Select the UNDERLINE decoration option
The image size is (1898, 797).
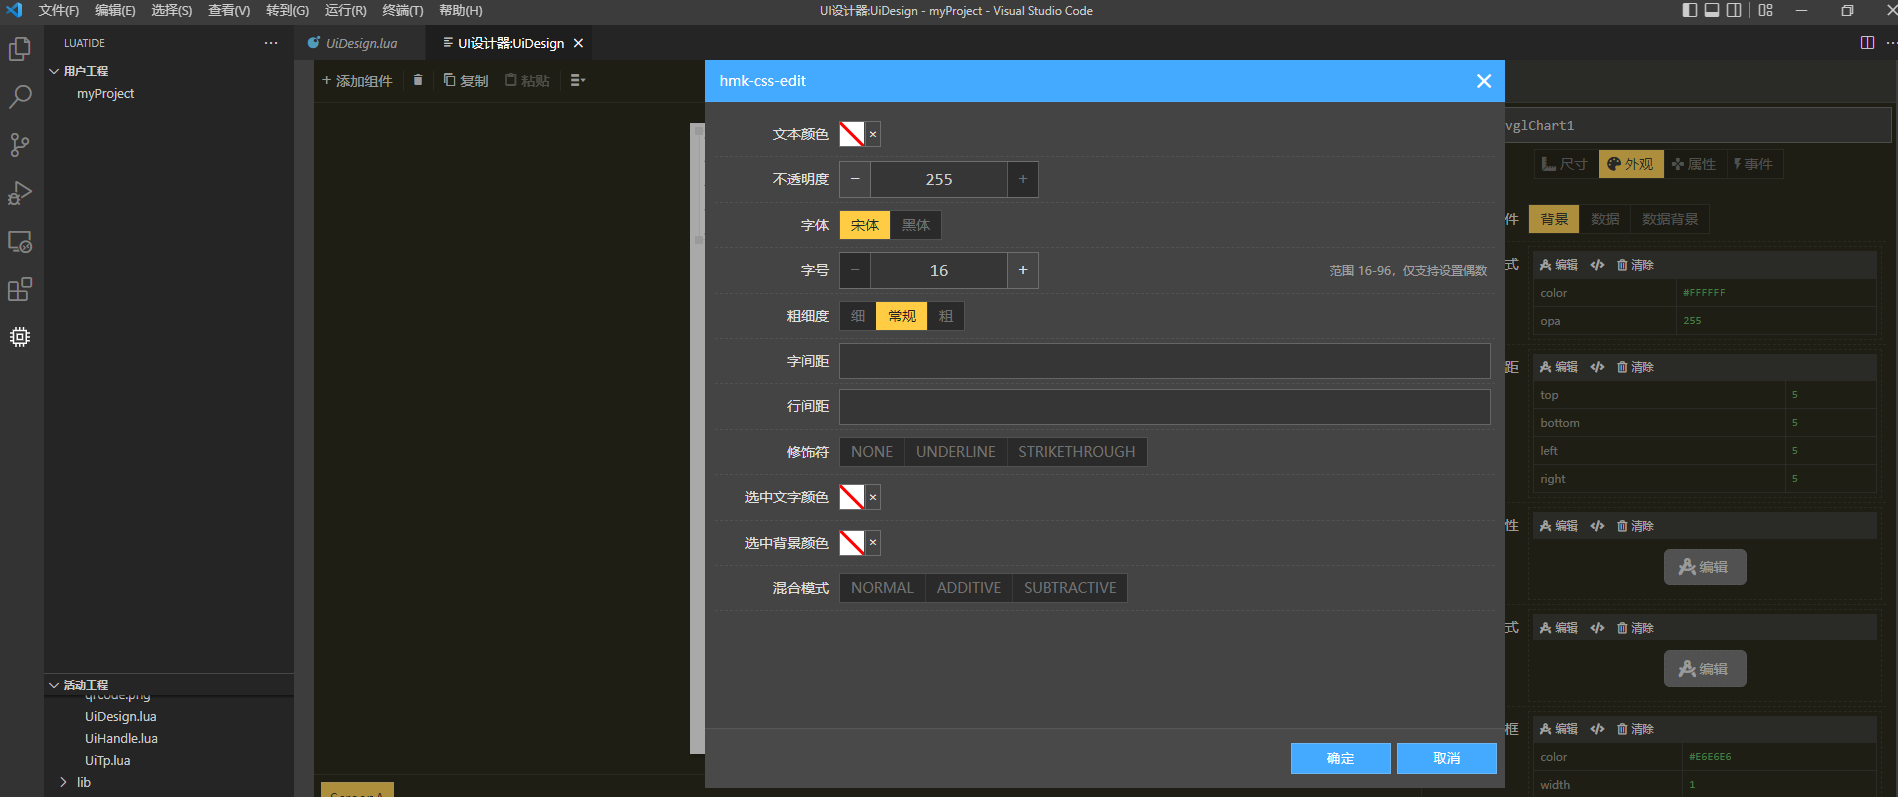tap(955, 452)
